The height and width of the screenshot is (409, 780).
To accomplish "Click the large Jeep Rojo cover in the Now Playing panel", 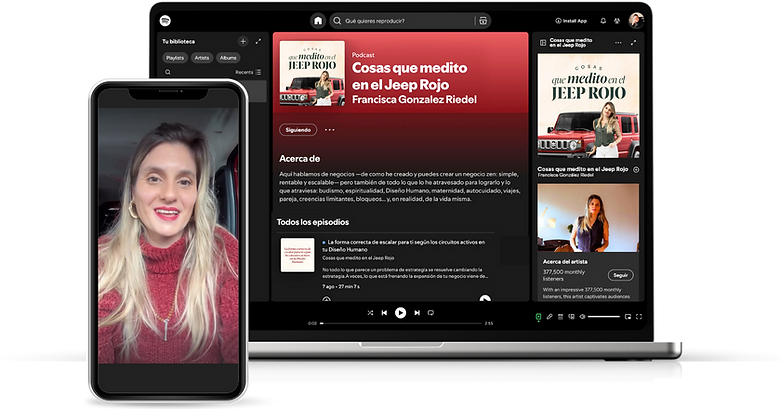I will pos(588,106).
